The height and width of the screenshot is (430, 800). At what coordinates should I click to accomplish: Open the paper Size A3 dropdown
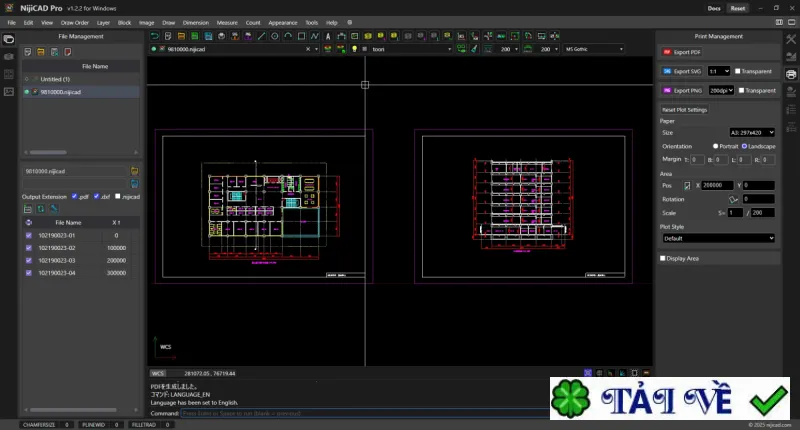click(x=752, y=133)
